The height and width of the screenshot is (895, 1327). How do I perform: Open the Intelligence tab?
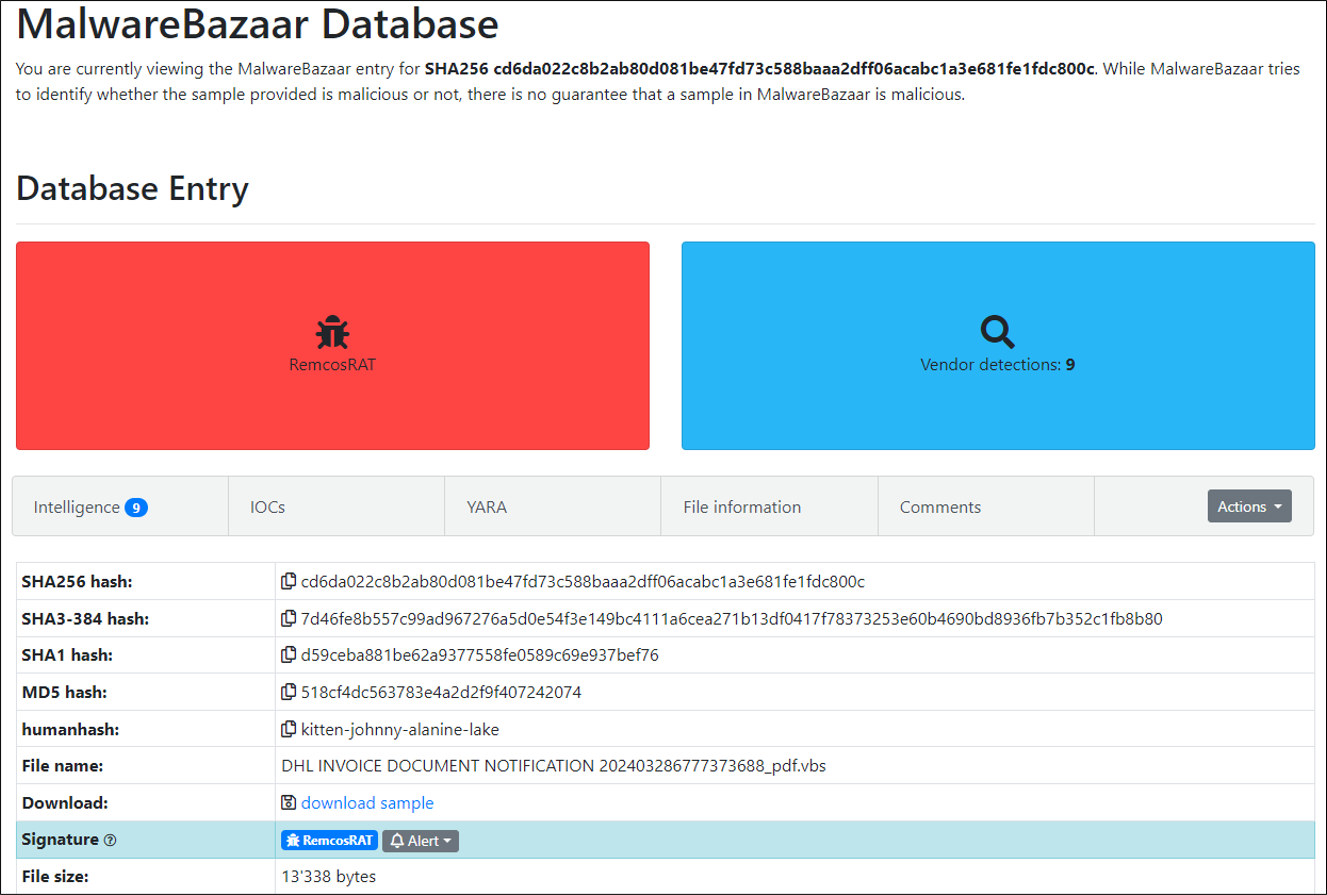[120, 507]
